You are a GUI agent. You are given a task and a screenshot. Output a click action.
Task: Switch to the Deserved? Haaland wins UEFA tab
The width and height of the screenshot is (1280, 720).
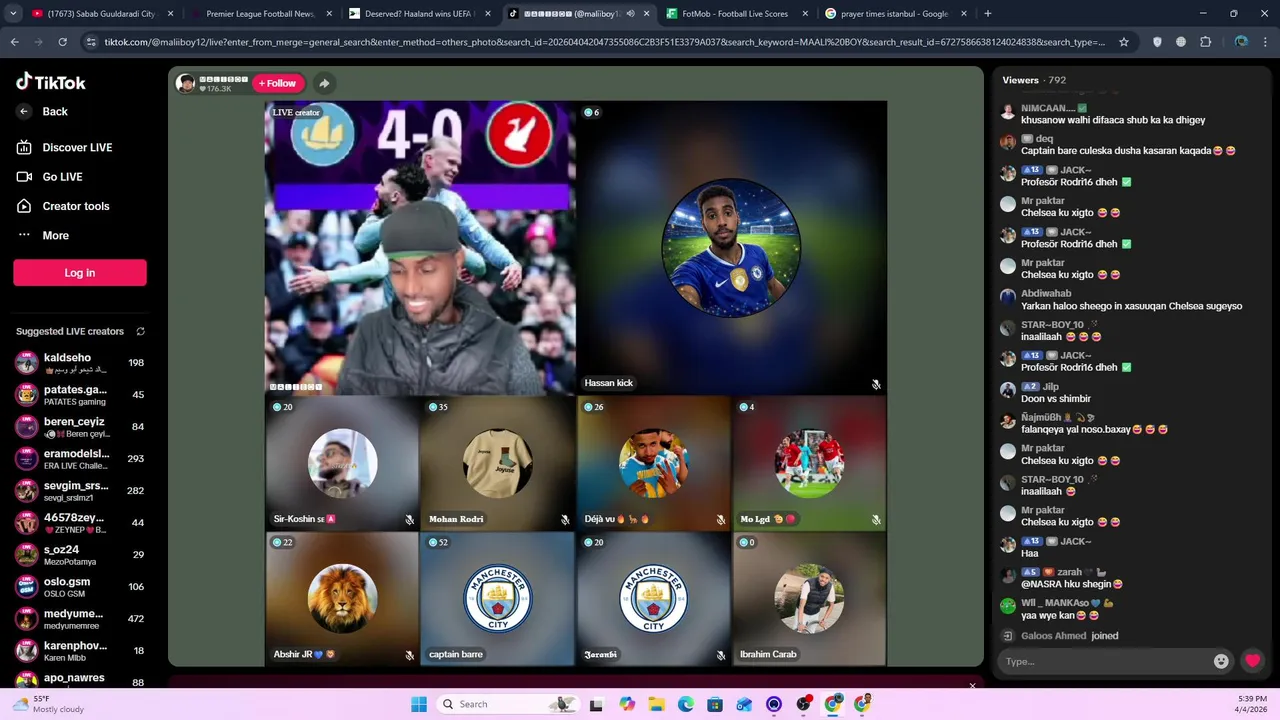tap(419, 14)
